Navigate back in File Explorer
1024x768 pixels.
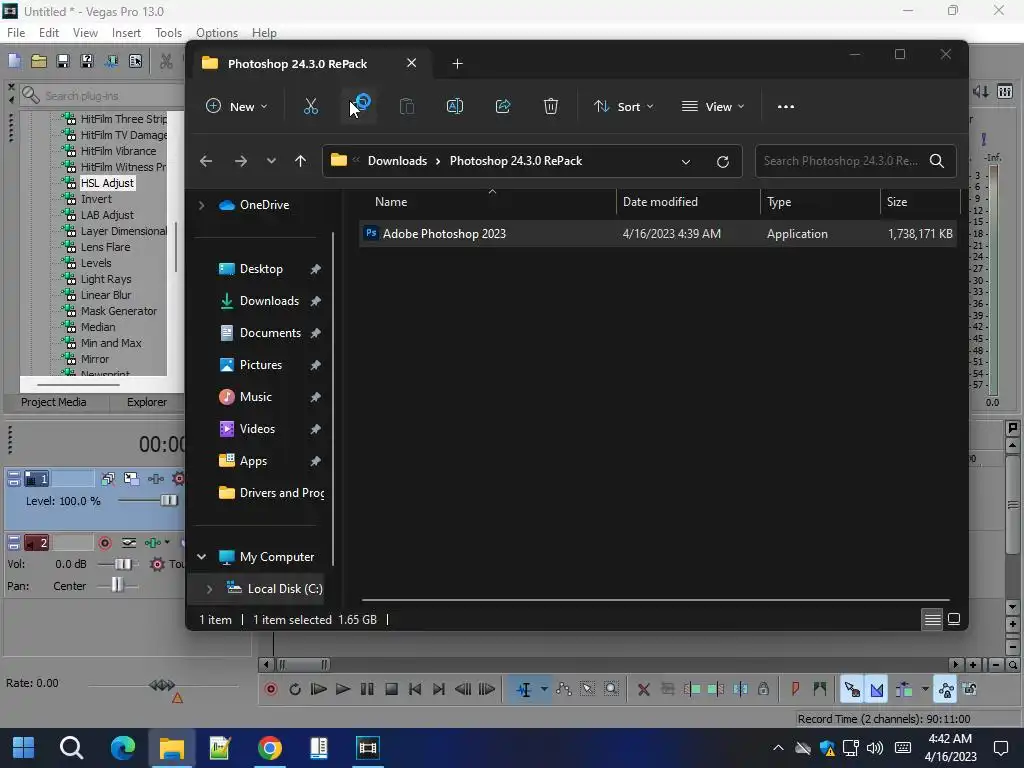click(206, 161)
